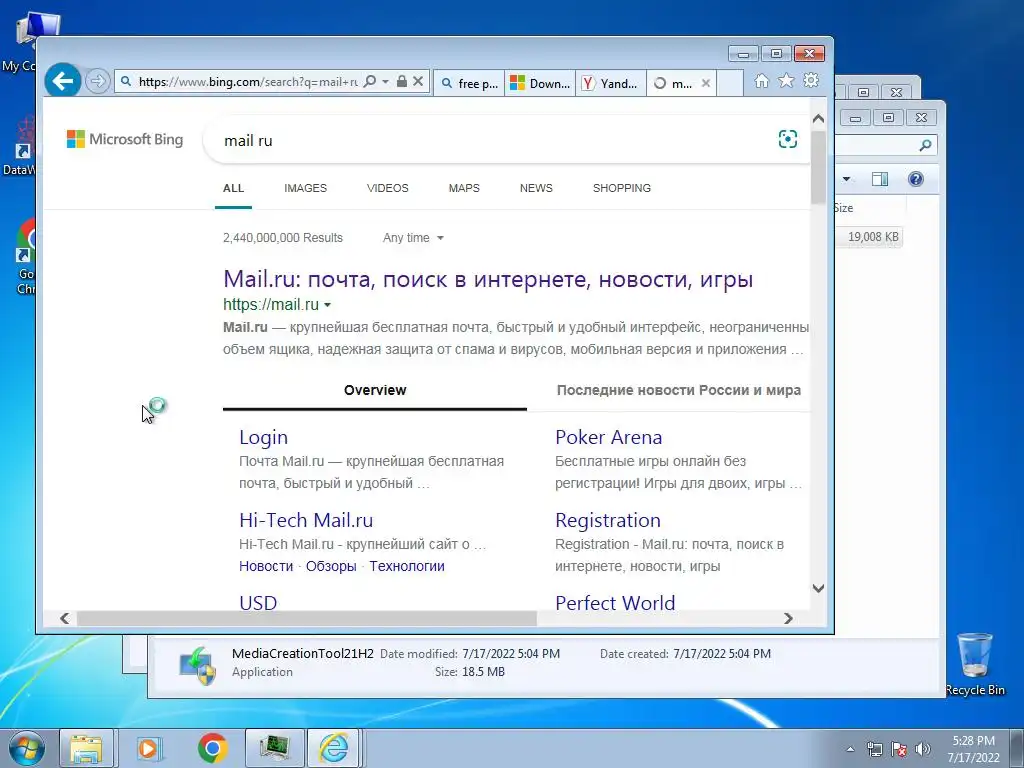Go back with the blue Back arrow

coord(63,81)
